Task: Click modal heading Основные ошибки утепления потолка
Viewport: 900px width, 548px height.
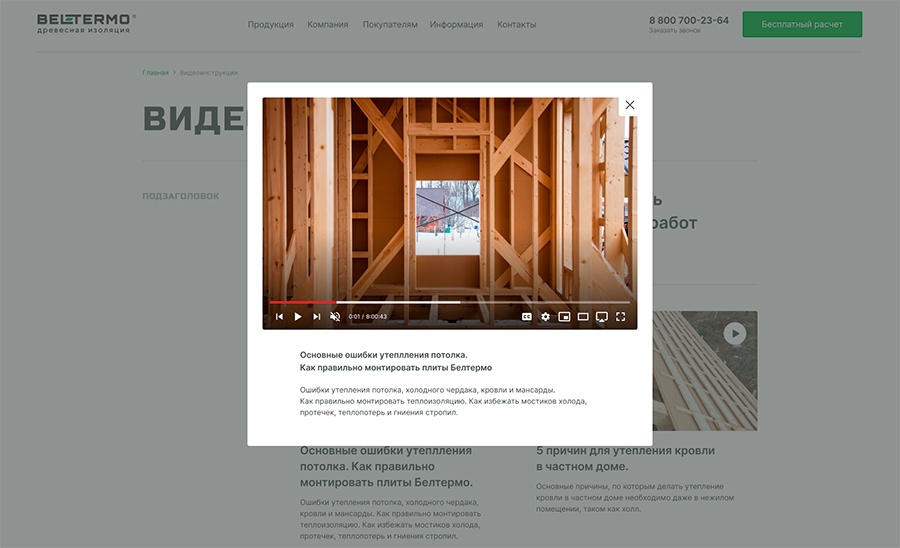Action: tap(396, 362)
